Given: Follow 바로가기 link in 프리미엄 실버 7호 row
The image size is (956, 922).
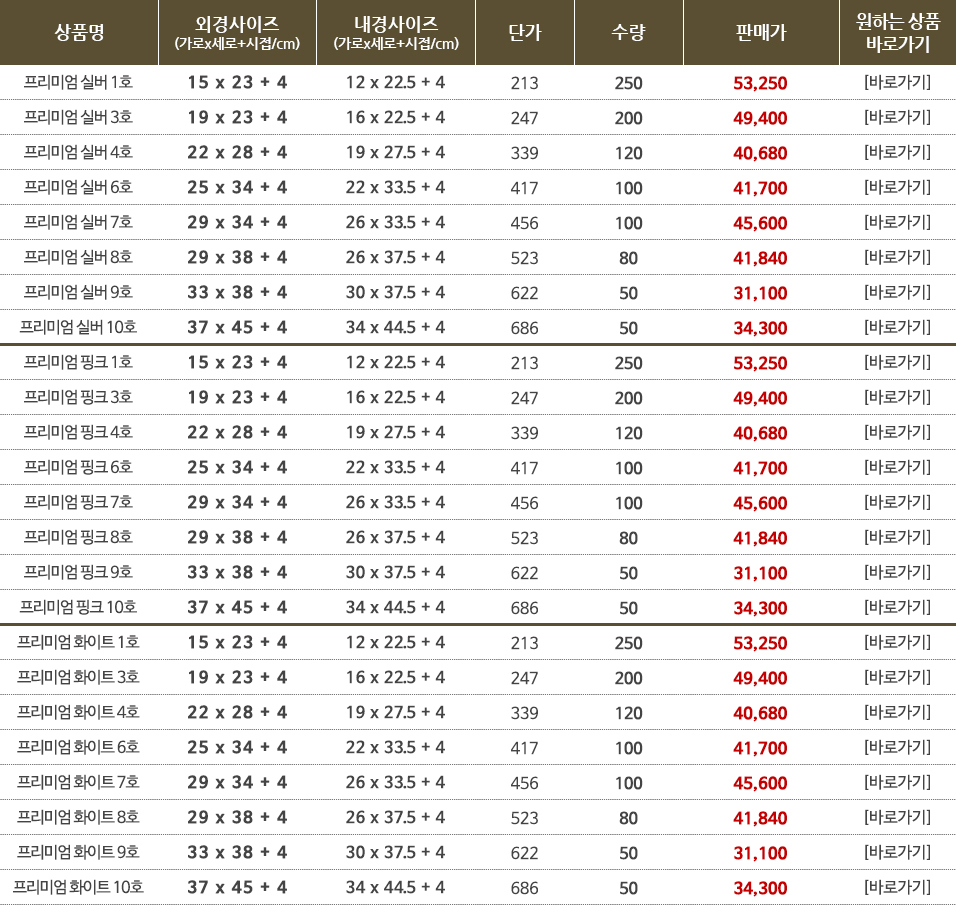Looking at the screenshot, I should [897, 222].
